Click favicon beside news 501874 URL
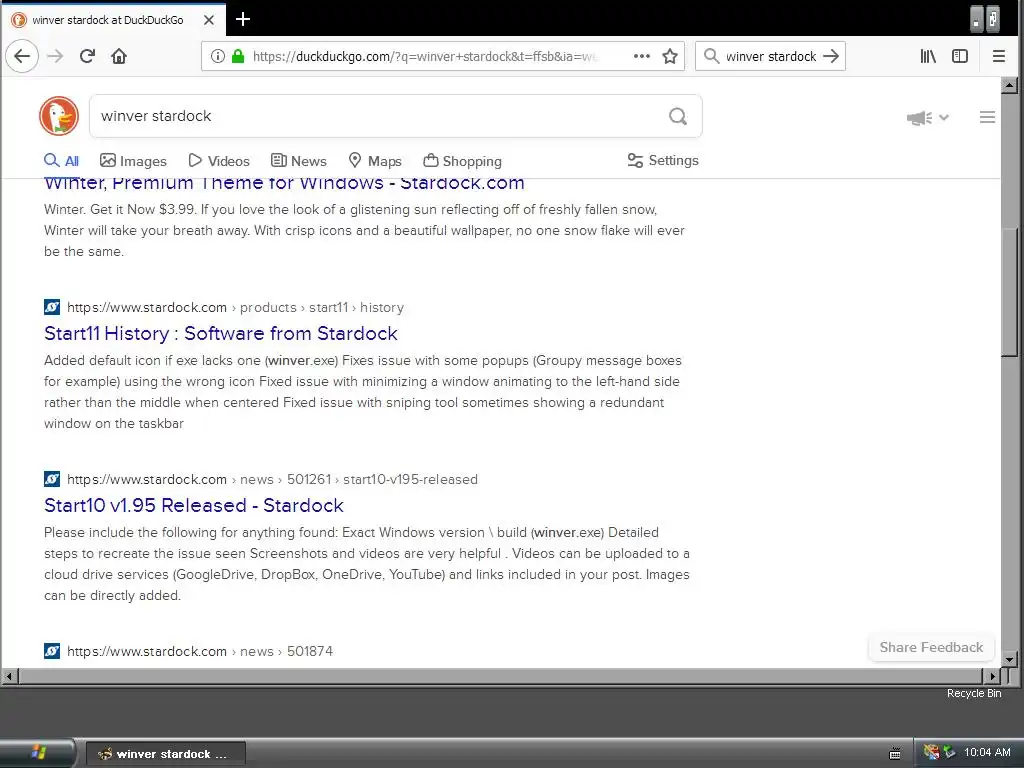Screen dimensions: 1024x768 click(x=52, y=650)
